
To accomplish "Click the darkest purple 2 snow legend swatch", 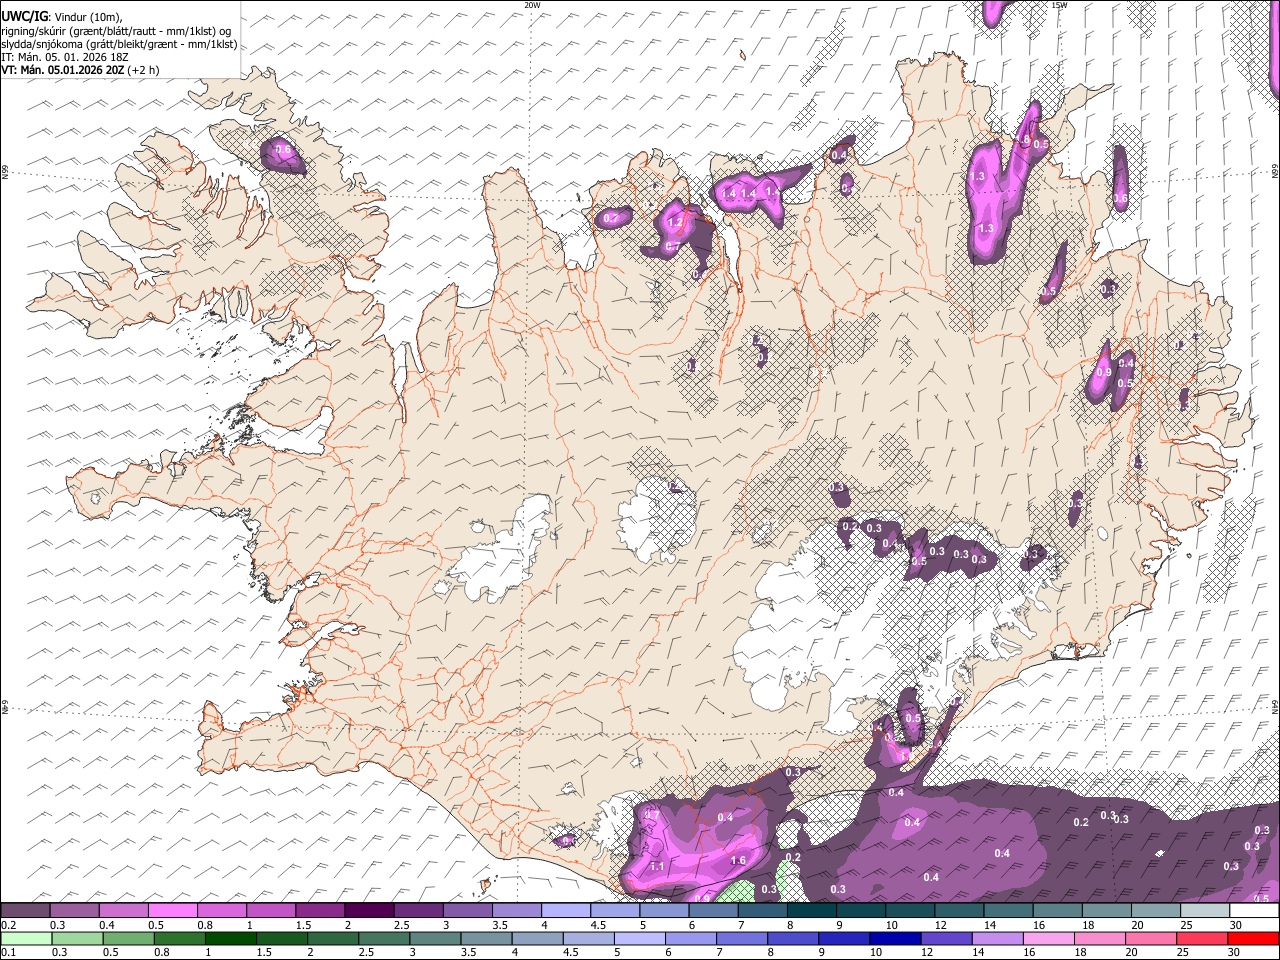I will click(369, 910).
